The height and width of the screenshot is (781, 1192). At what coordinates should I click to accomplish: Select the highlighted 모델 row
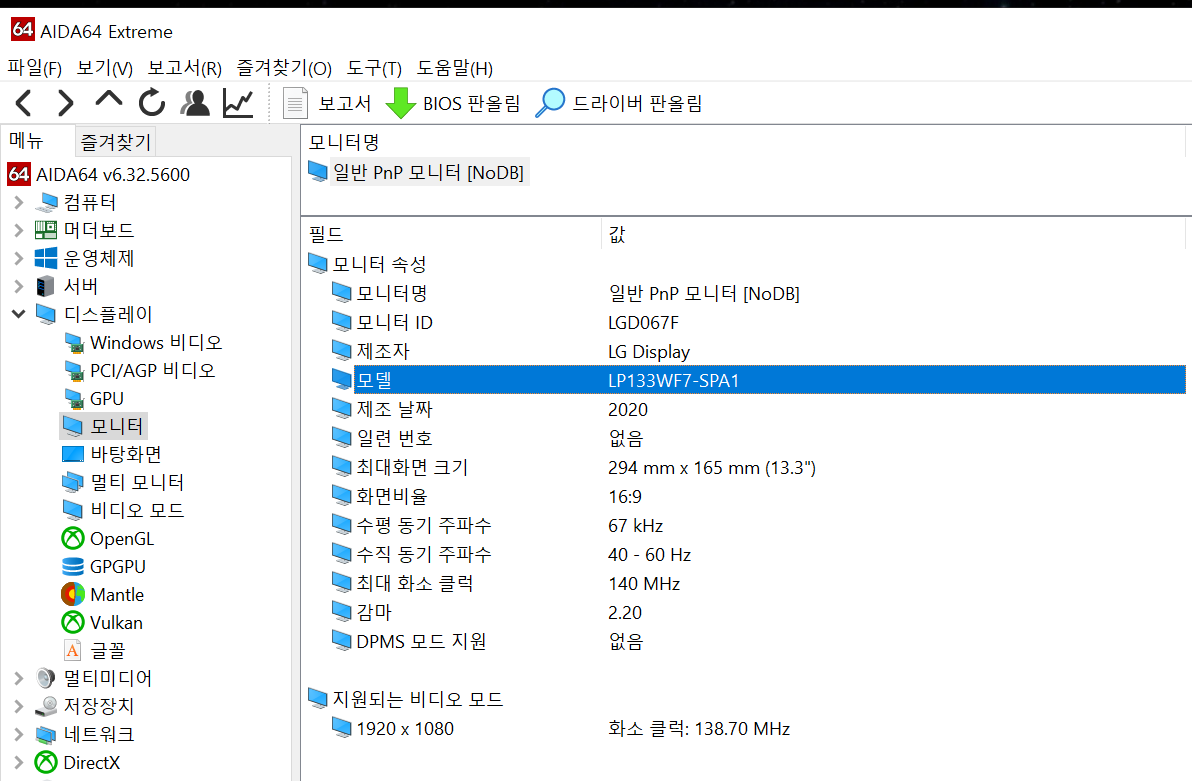757,380
